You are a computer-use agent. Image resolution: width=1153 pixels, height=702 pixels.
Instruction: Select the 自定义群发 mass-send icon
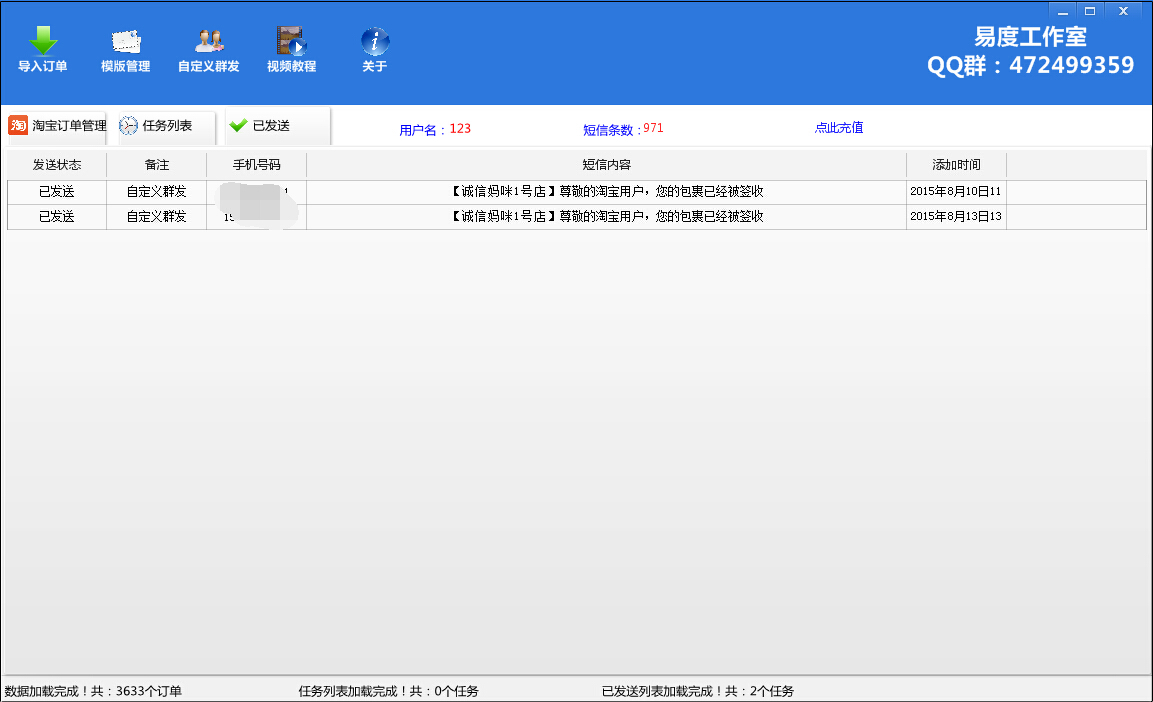(205, 40)
